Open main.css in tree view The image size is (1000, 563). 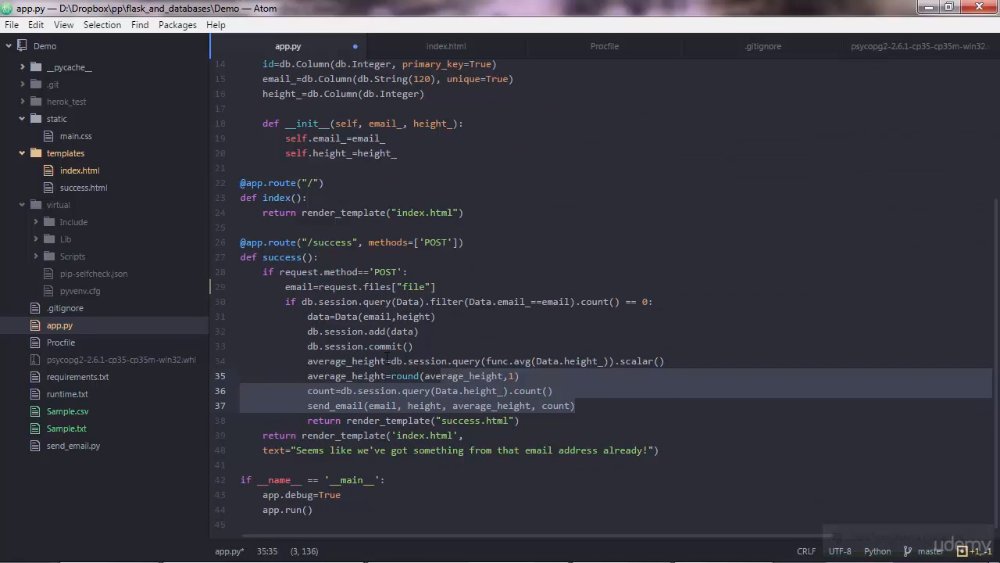76,136
